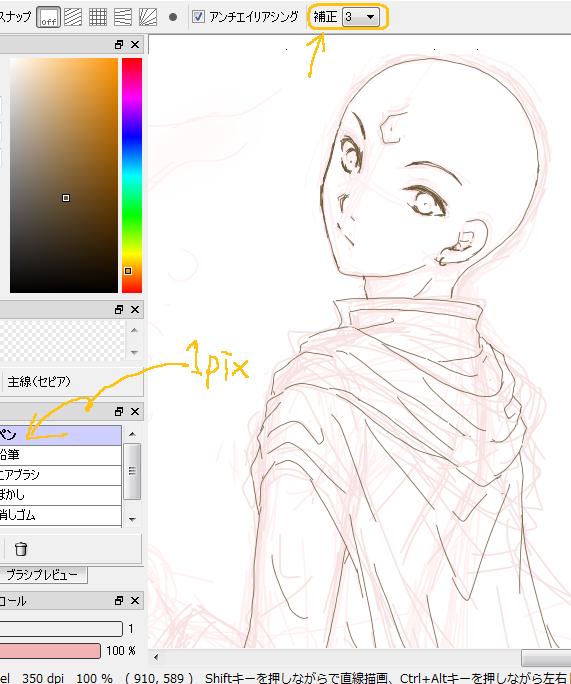Select the parallel lines snap icon
571x684 pixels.
click(73, 17)
